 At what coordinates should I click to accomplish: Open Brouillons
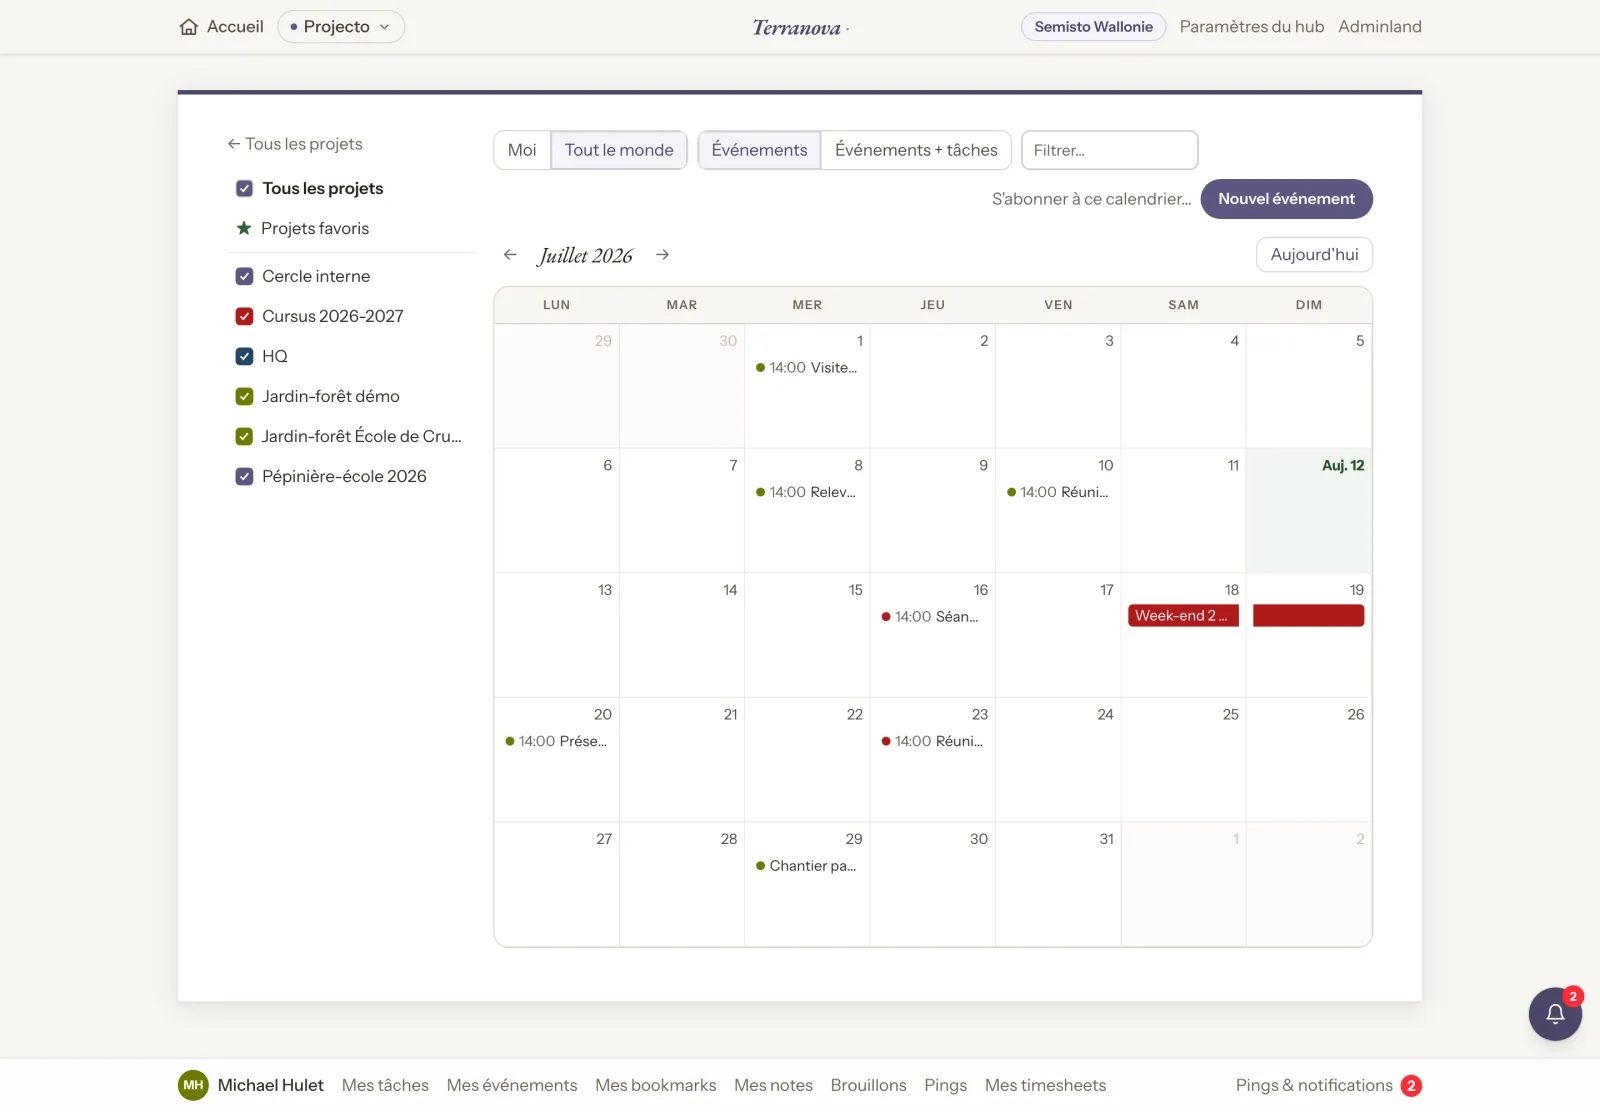click(868, 1085)
